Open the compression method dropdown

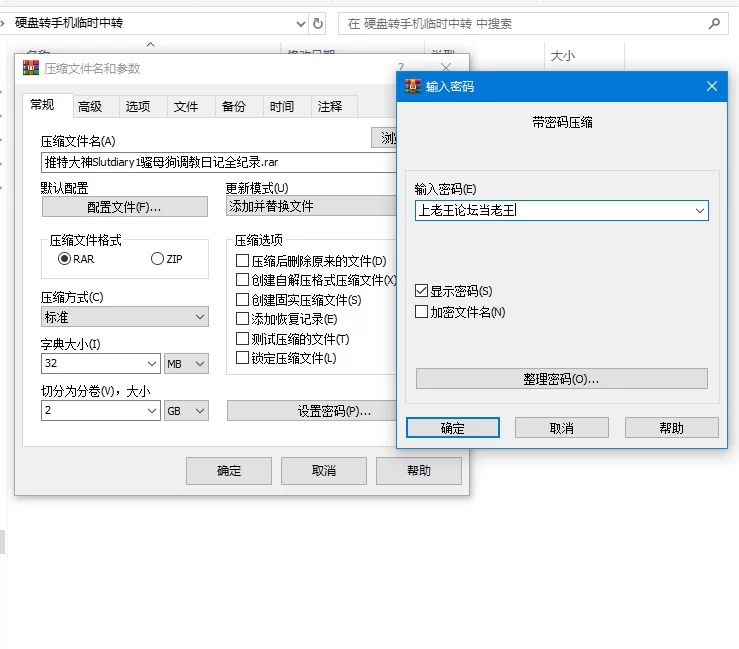[124, 317]
